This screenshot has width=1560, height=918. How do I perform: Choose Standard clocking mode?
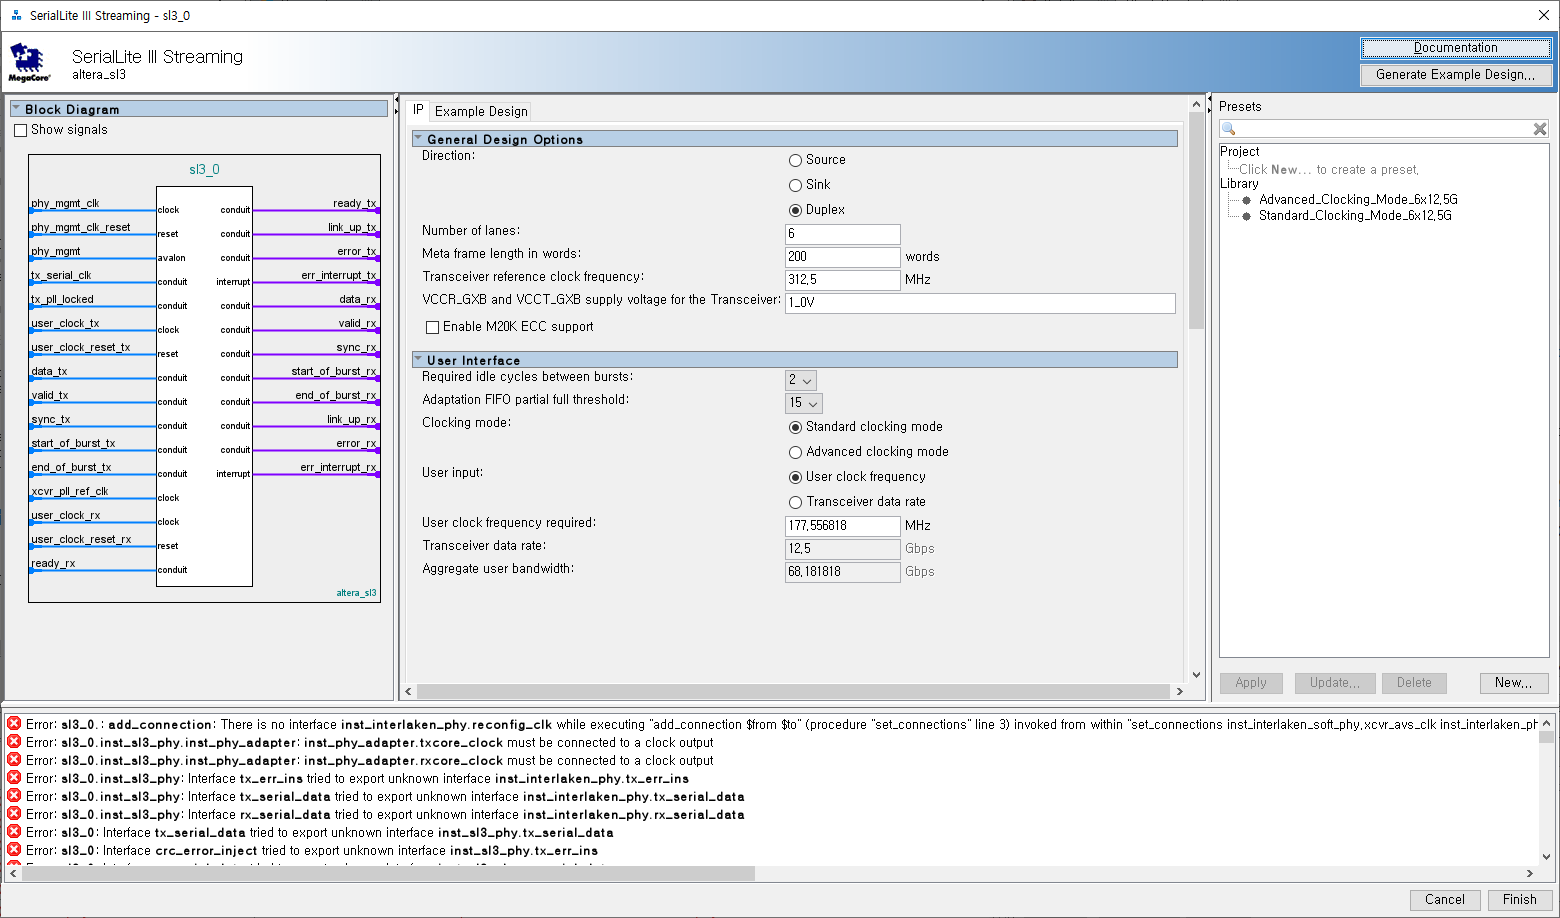(796, 427)
